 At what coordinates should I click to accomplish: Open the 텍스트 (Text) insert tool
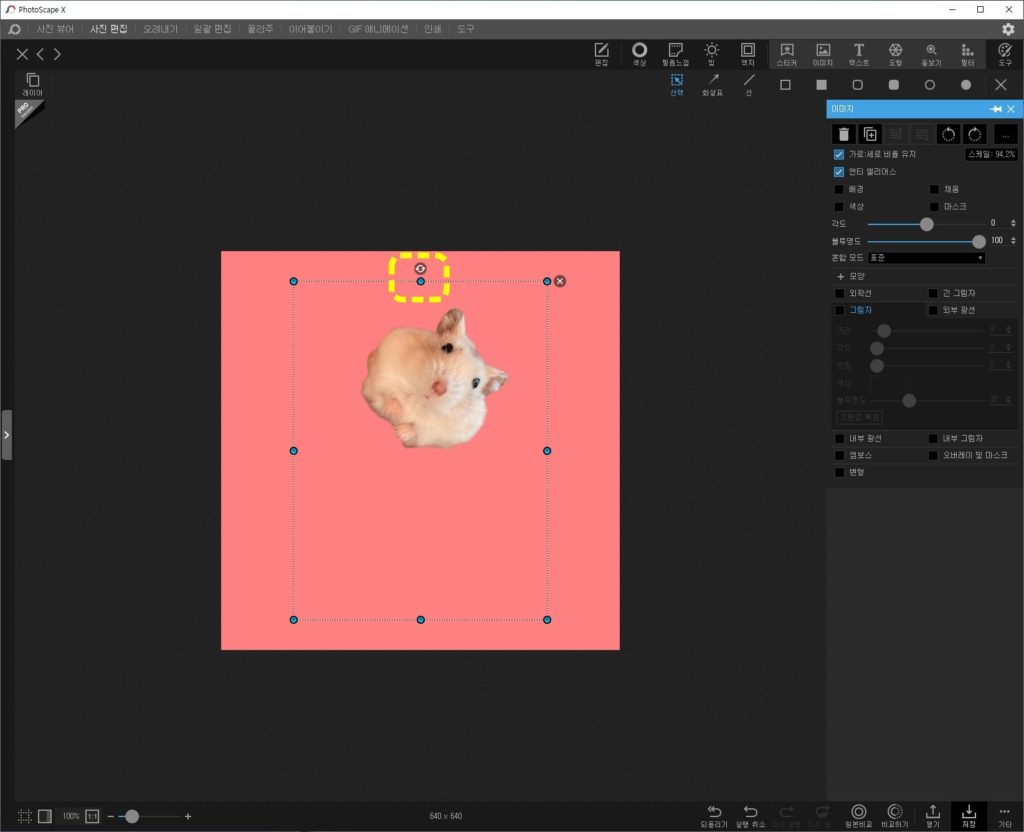(859, 54)
